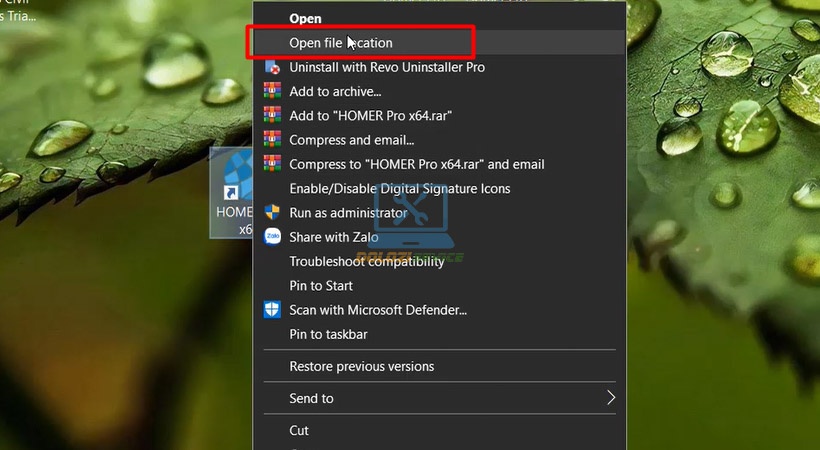Expand the Send to submenu arrow
Viewport: 820px width, 450px height.
coord(610,398)
